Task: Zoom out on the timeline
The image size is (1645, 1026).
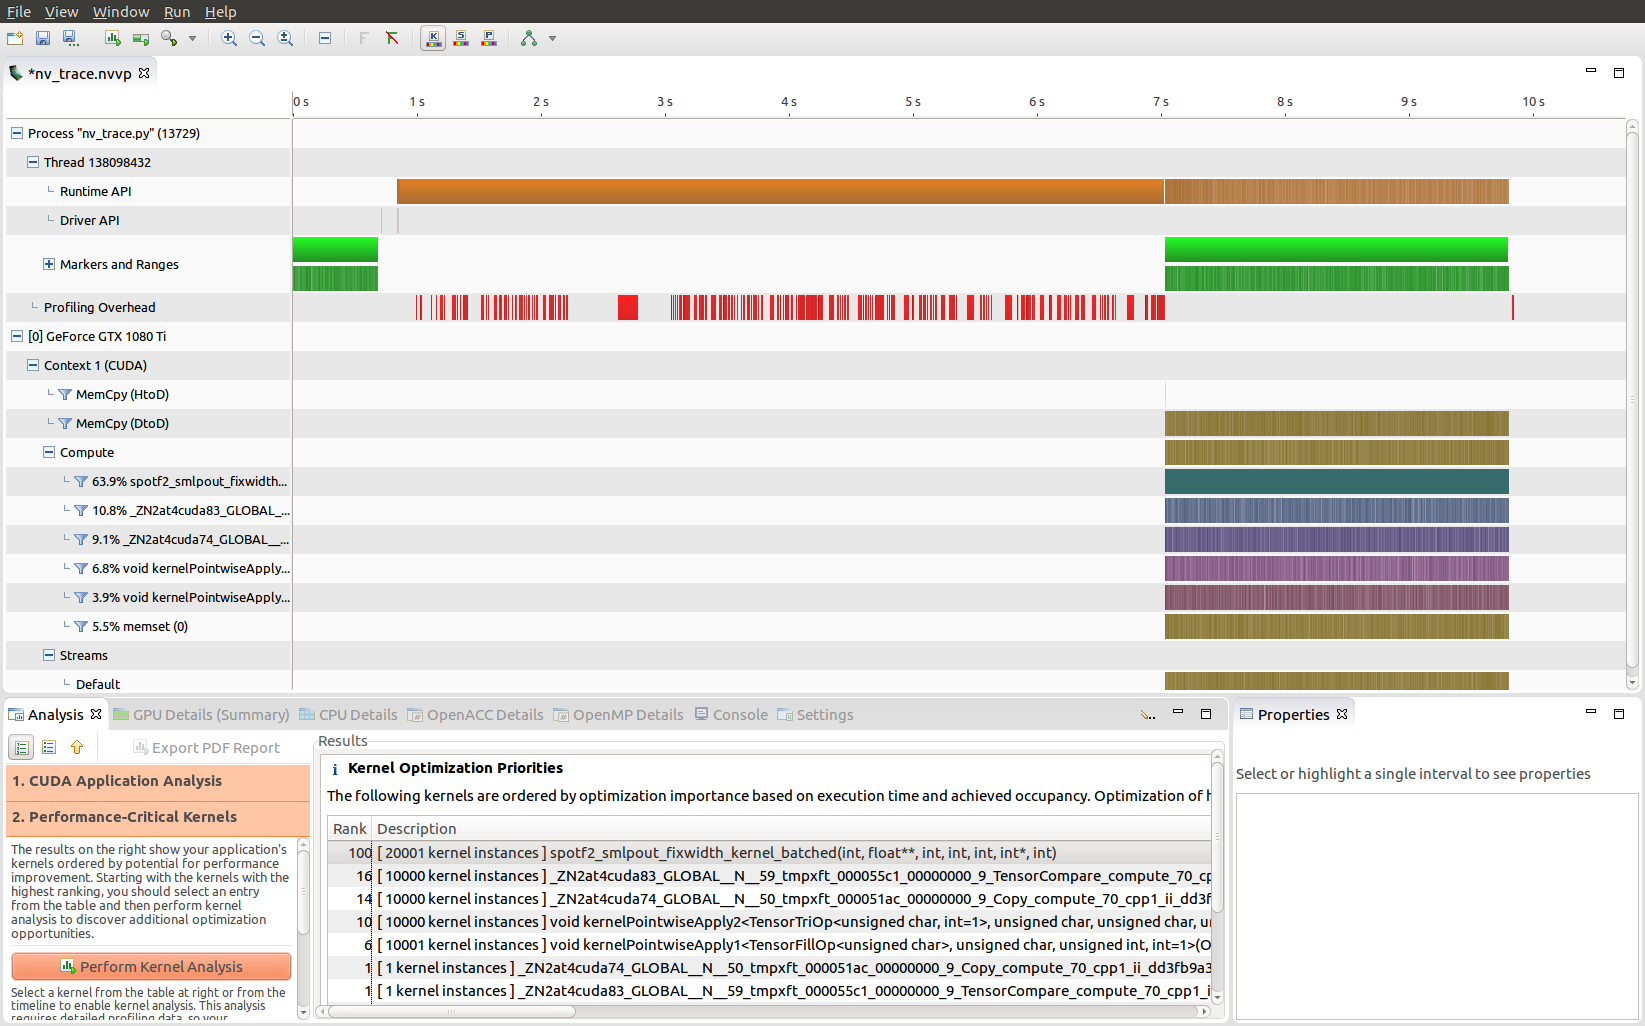Action: 257,38
